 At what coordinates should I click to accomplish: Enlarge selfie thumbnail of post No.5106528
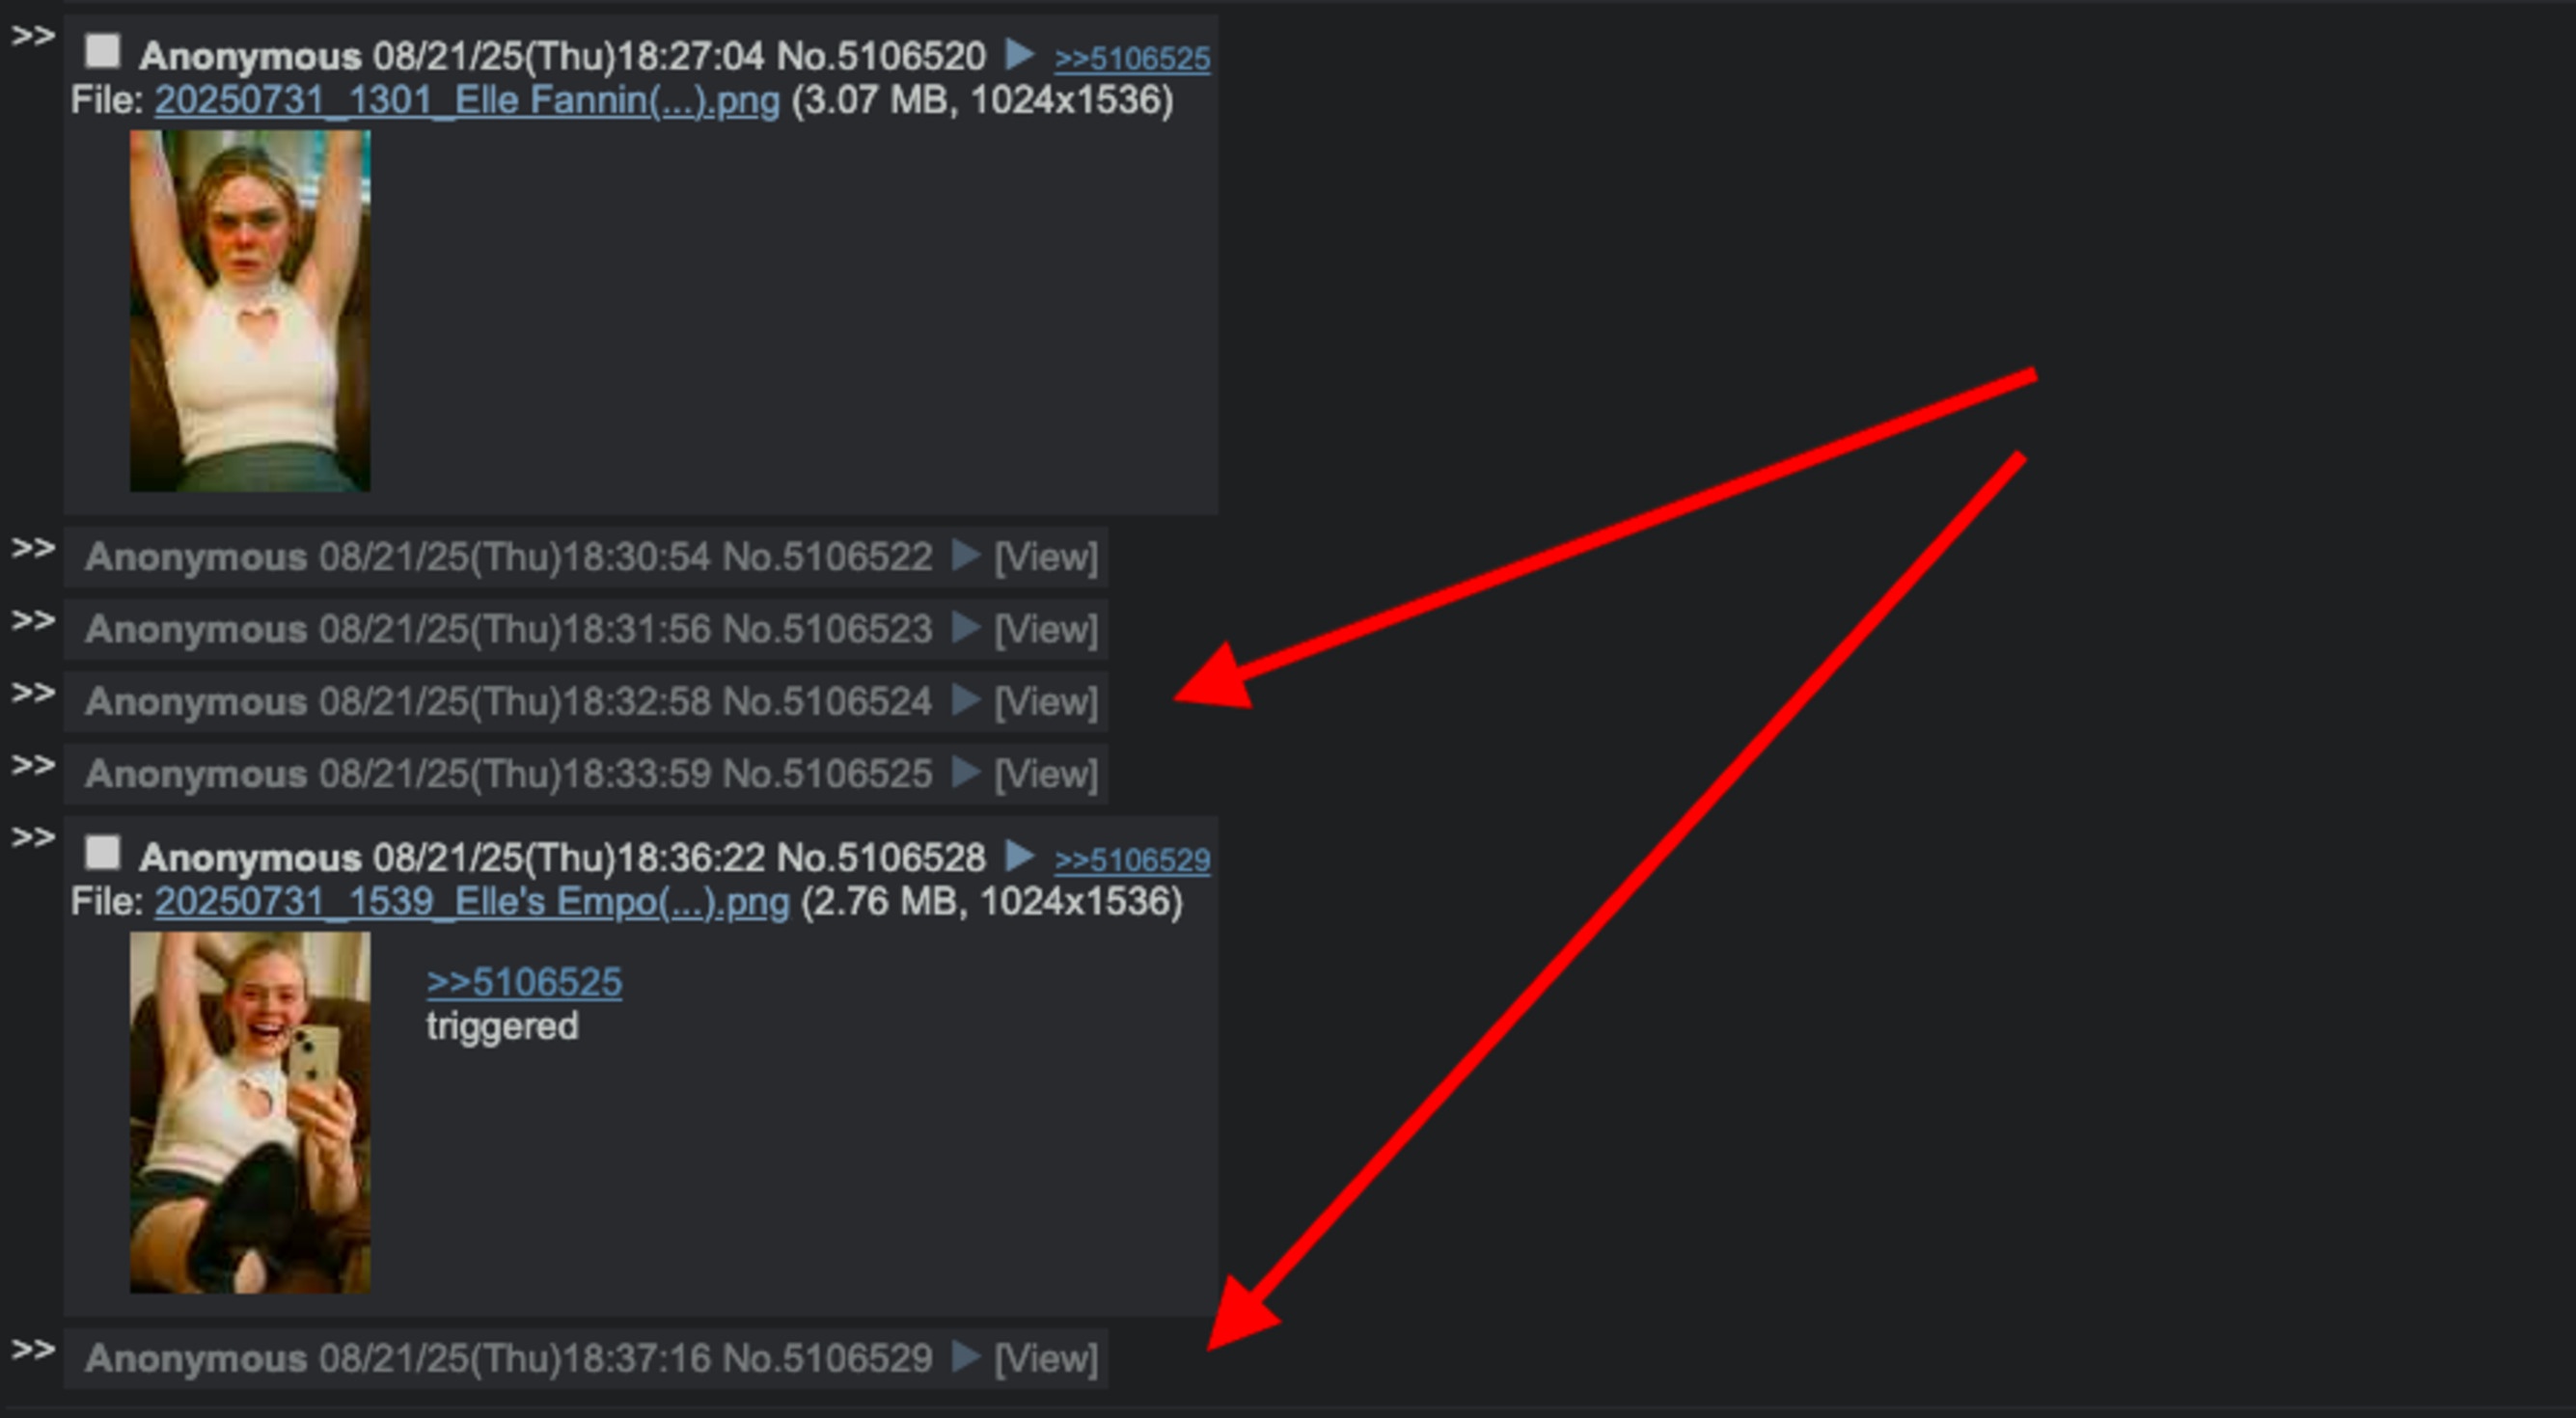[x=250, y=1113]
